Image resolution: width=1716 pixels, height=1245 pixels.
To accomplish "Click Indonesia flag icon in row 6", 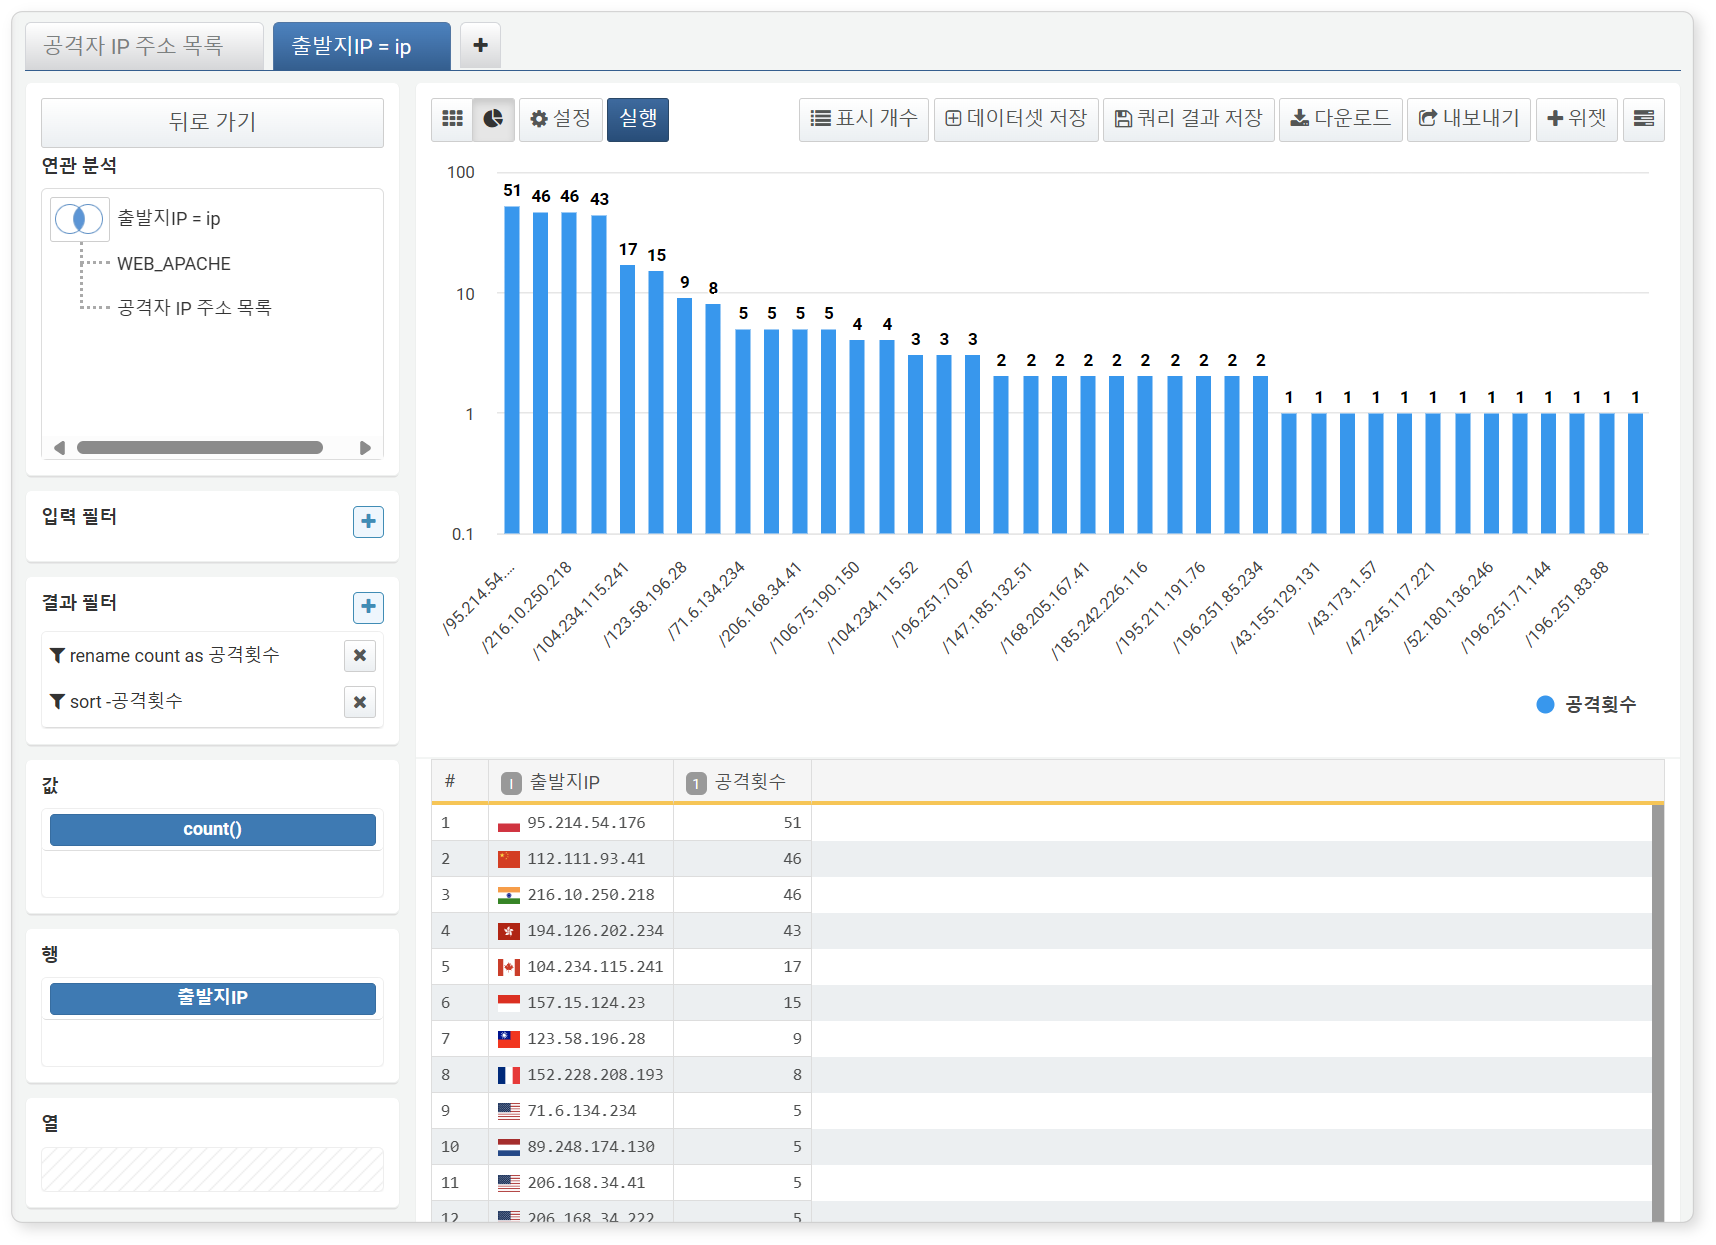I will pos(509,1003).
